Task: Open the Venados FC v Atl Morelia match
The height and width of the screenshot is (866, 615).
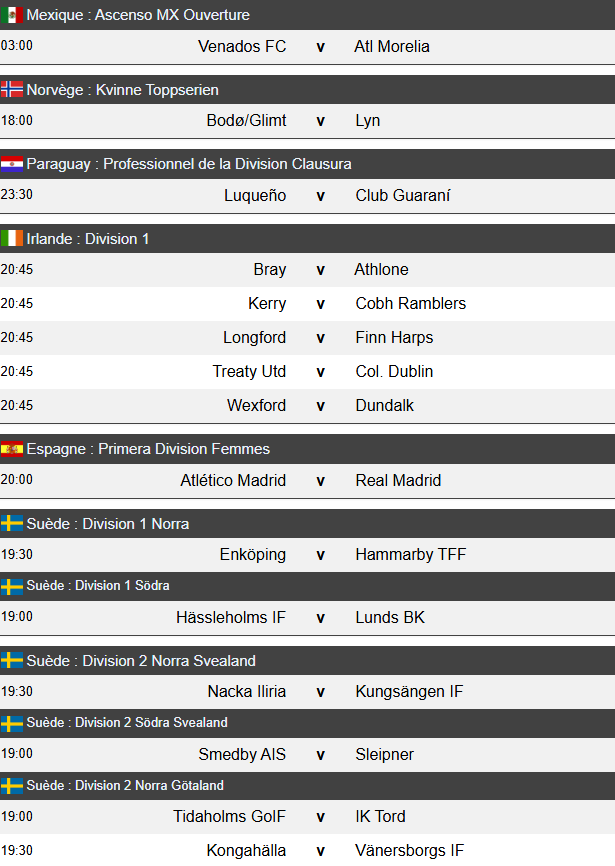Action: [x=320, y=47]
